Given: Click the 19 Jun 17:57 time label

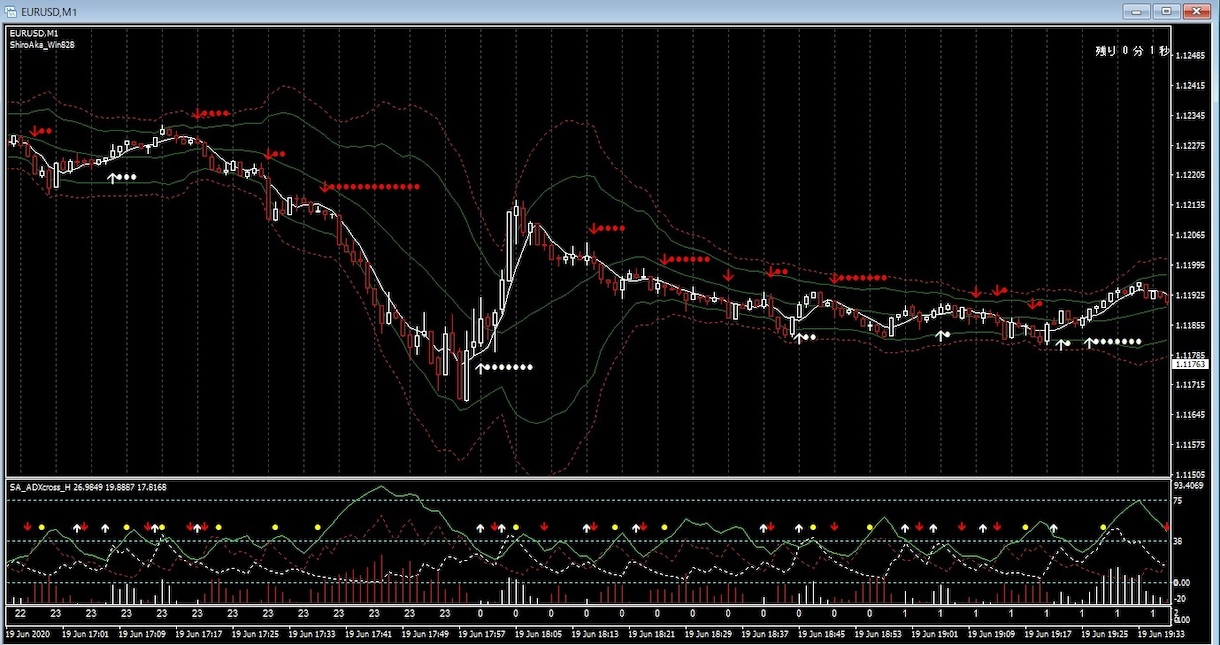Looking at the screenshot, I should pyautogui.click(x=481, y=634).
